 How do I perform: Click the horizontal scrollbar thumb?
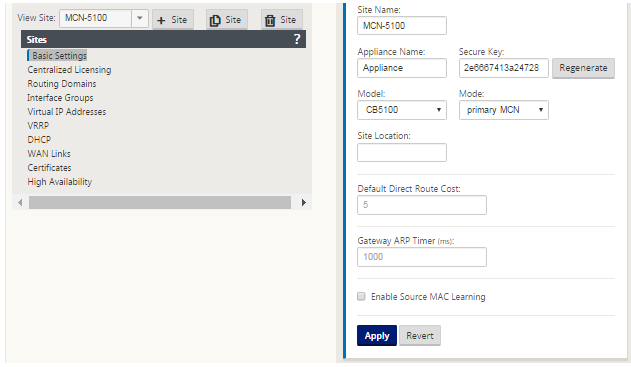click(160, 202)
